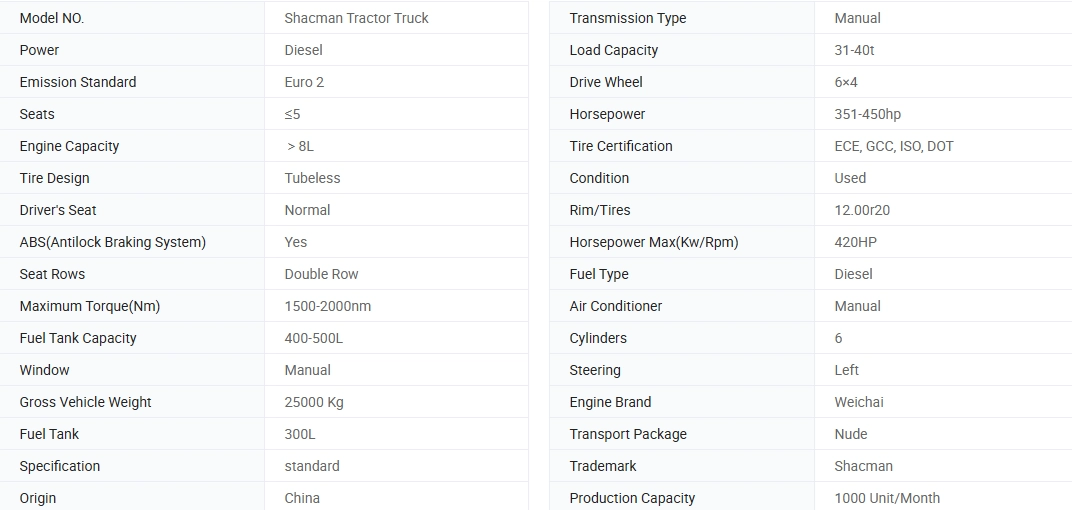Screen dimensions: 1072x510
Task: Click the '420HP' horsepower max value
Action: 855,242
